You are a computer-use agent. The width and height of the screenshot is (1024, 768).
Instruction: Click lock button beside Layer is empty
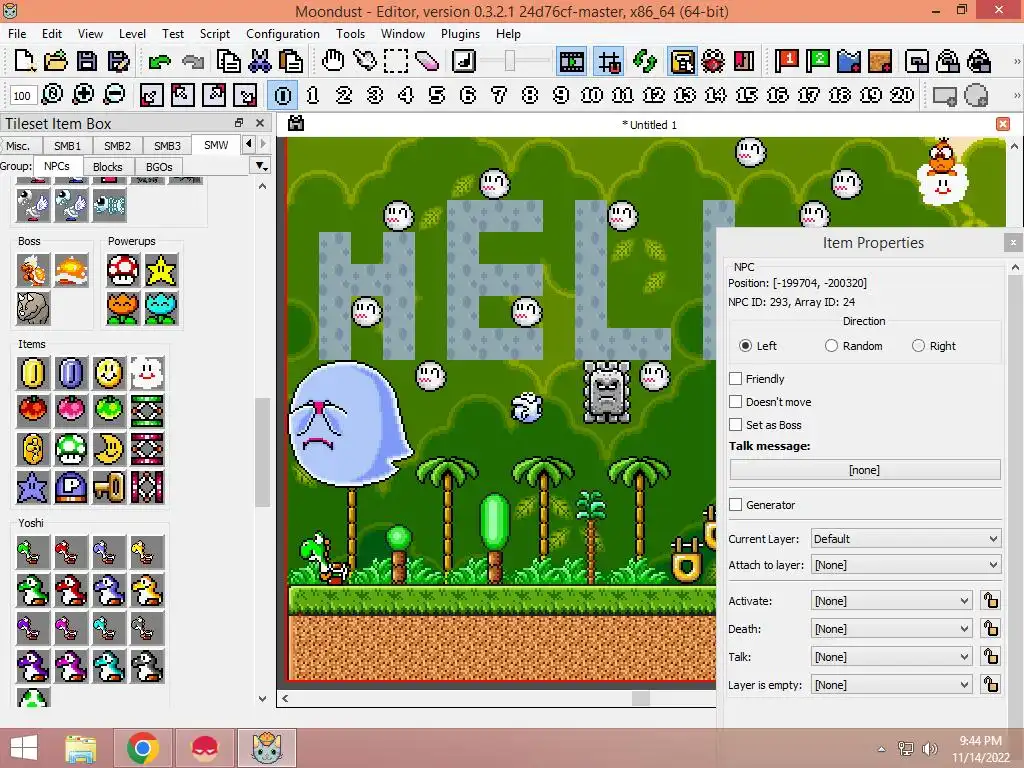tap(991, 685)
